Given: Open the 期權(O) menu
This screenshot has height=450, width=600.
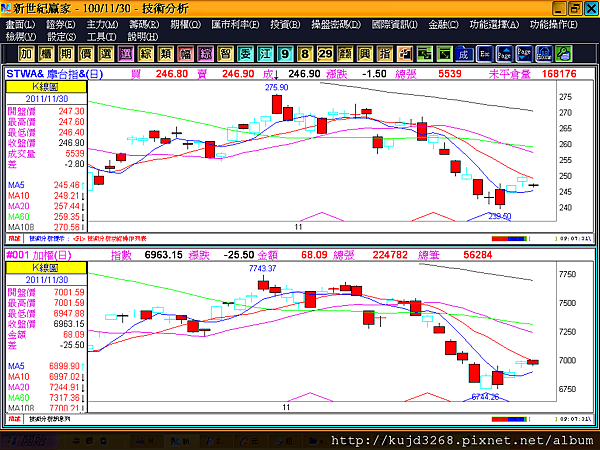Looking at the screenshot, I should tap(186, 24).
